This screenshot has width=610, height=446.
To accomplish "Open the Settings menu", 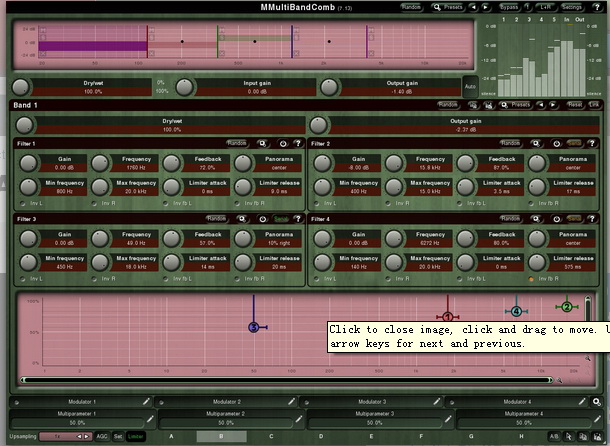I will (573, 7).
